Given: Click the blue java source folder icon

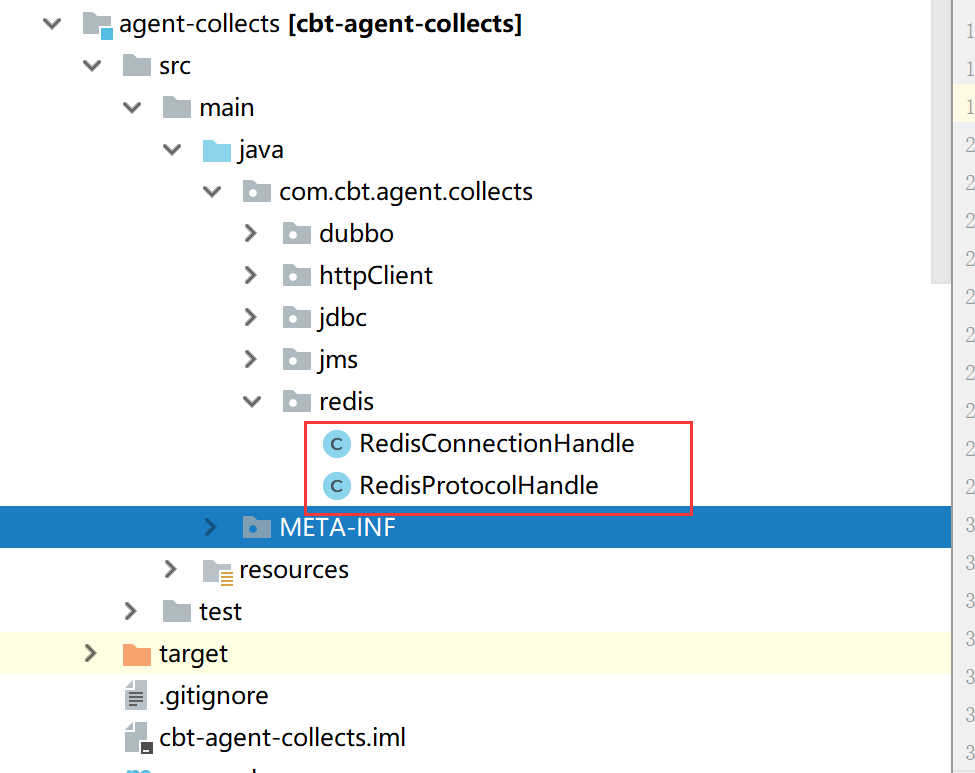Looking at the screenshot, I should [x=217, y=150].
